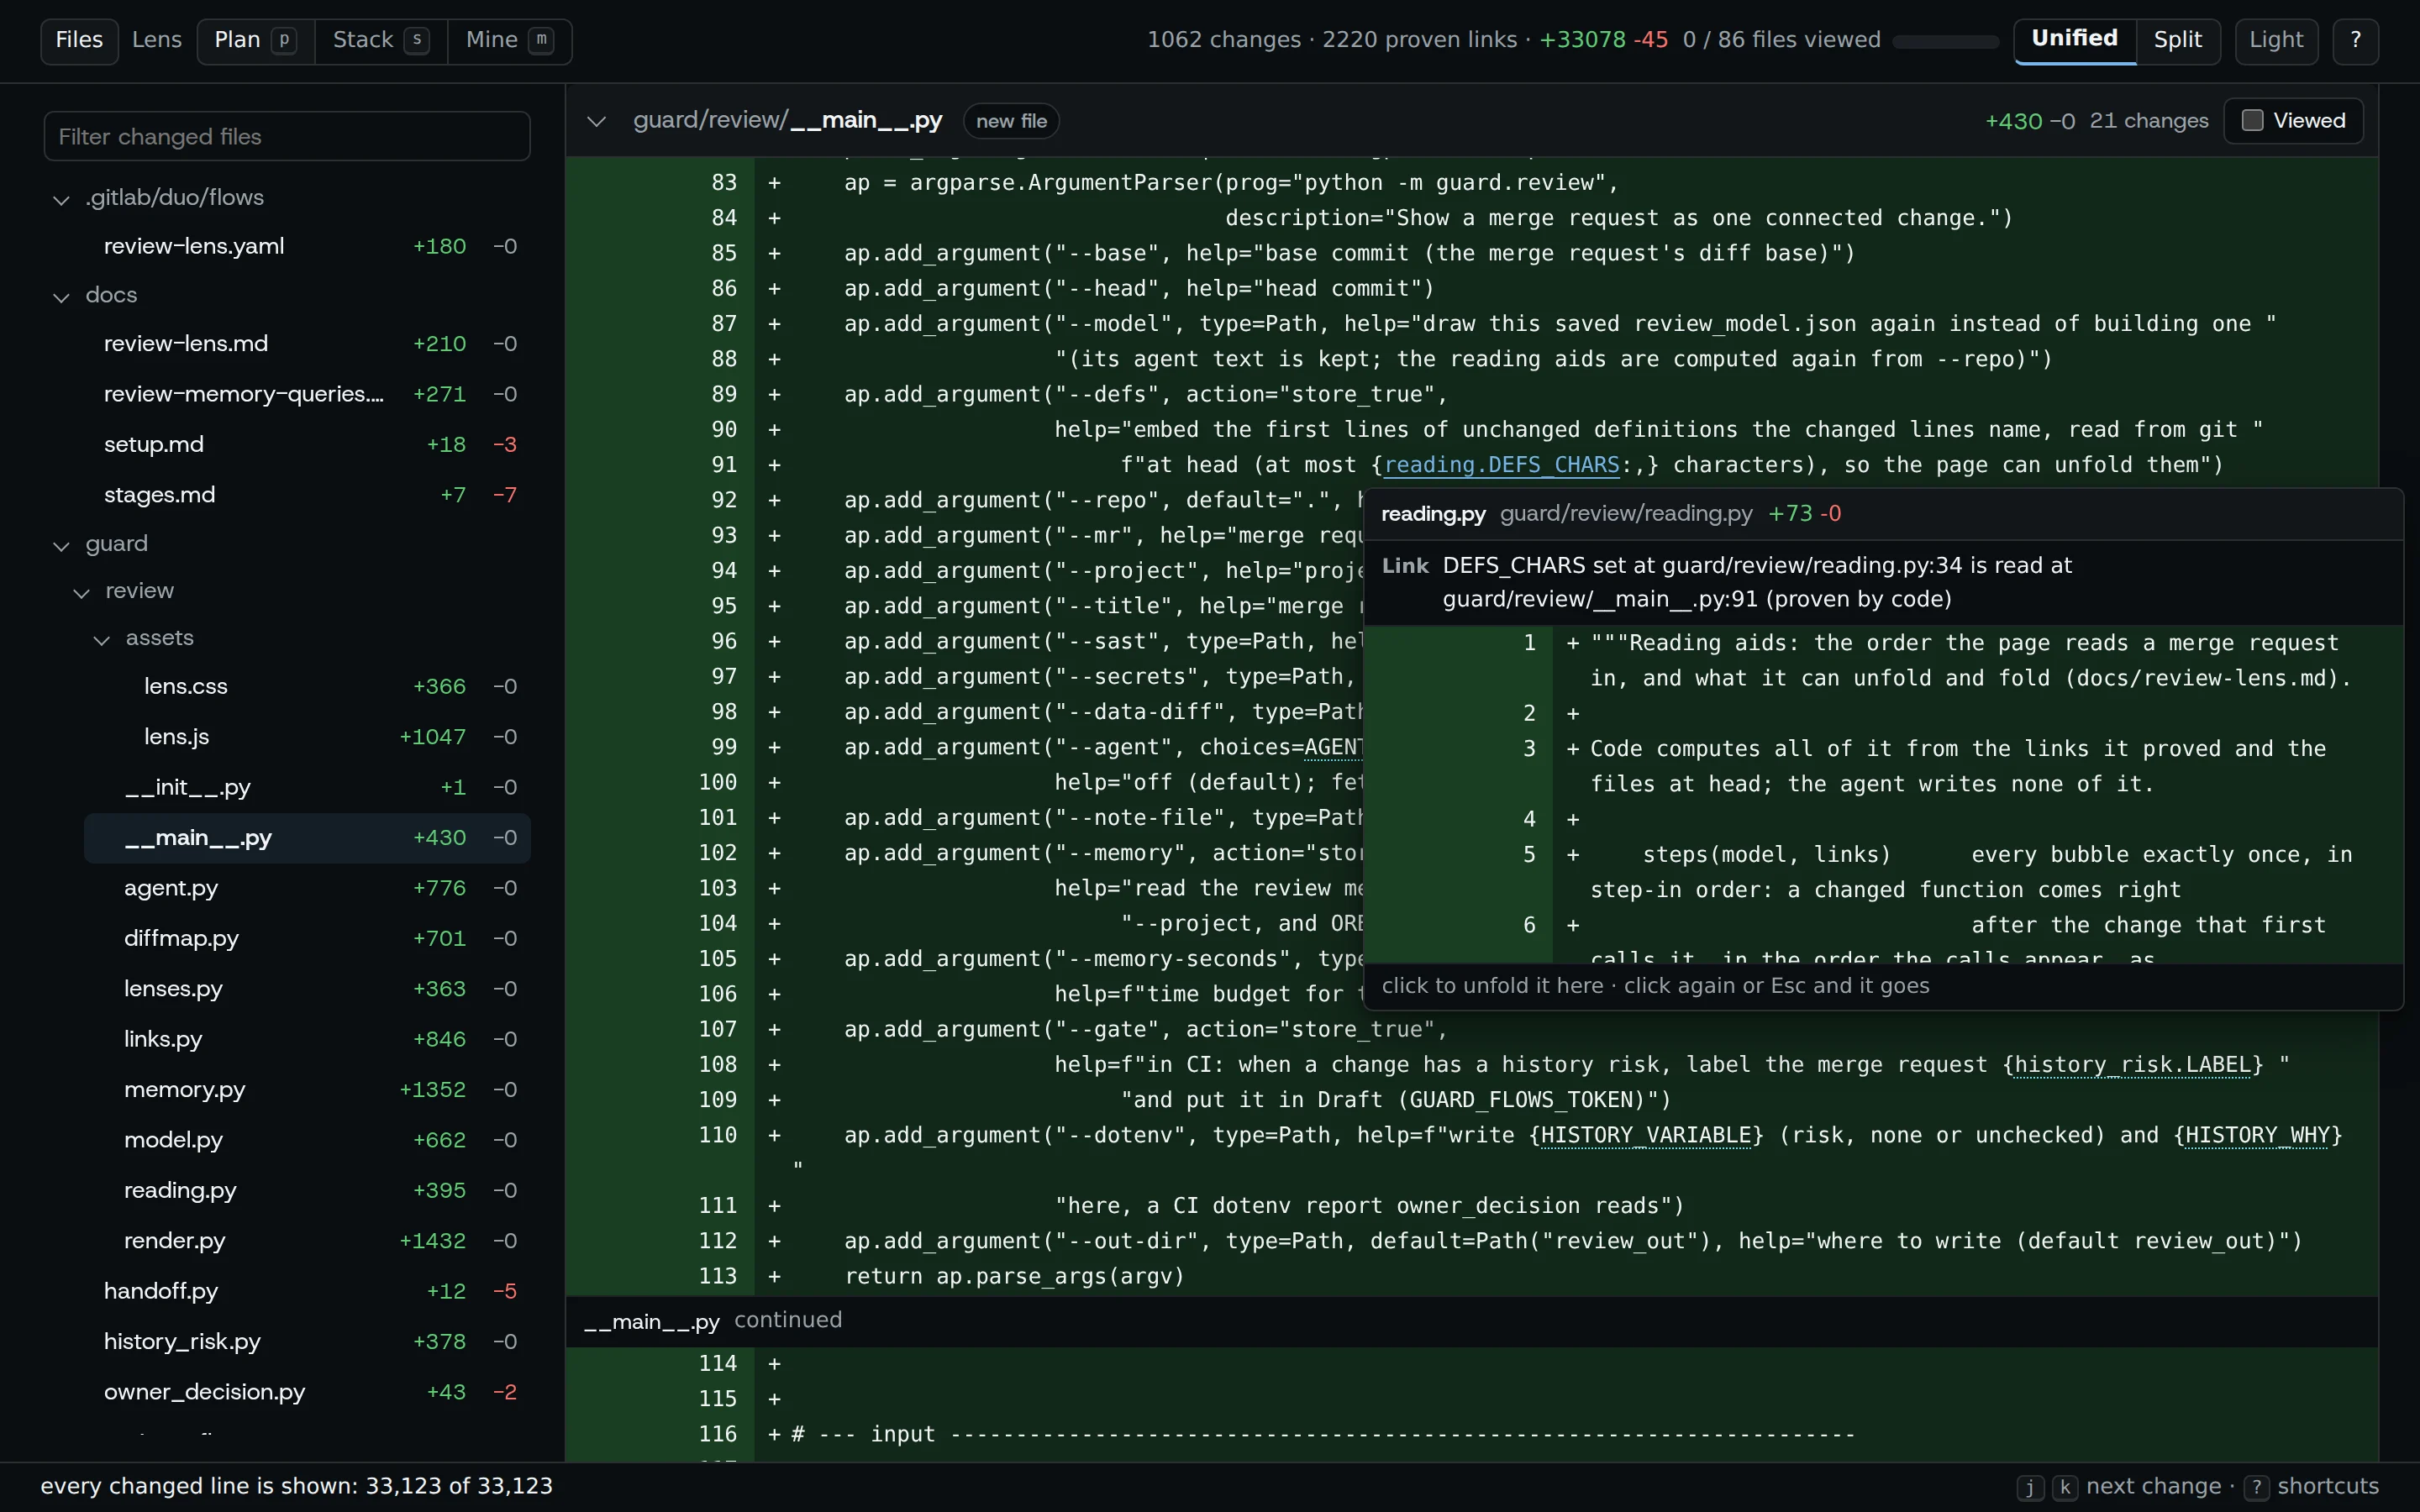Collapse the assets subfolder

[101, 639]
